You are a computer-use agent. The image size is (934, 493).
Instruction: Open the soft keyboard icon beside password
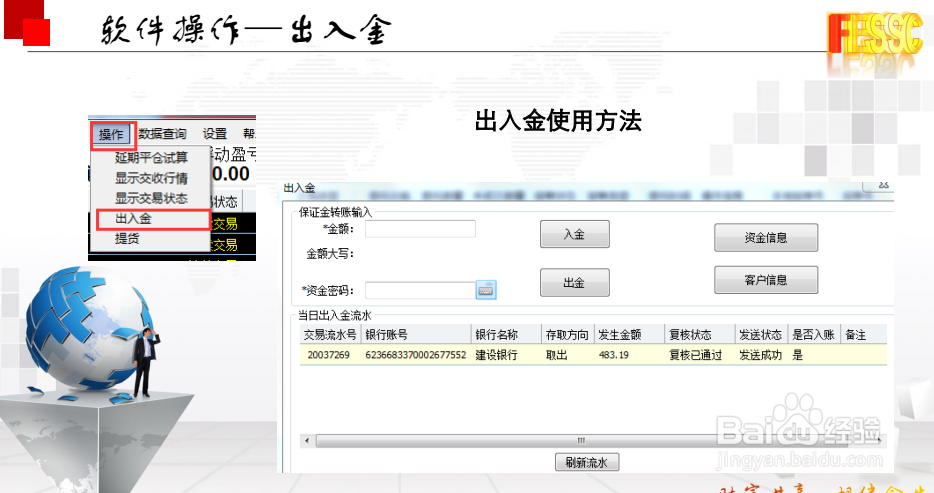click(x=486, y=290)
